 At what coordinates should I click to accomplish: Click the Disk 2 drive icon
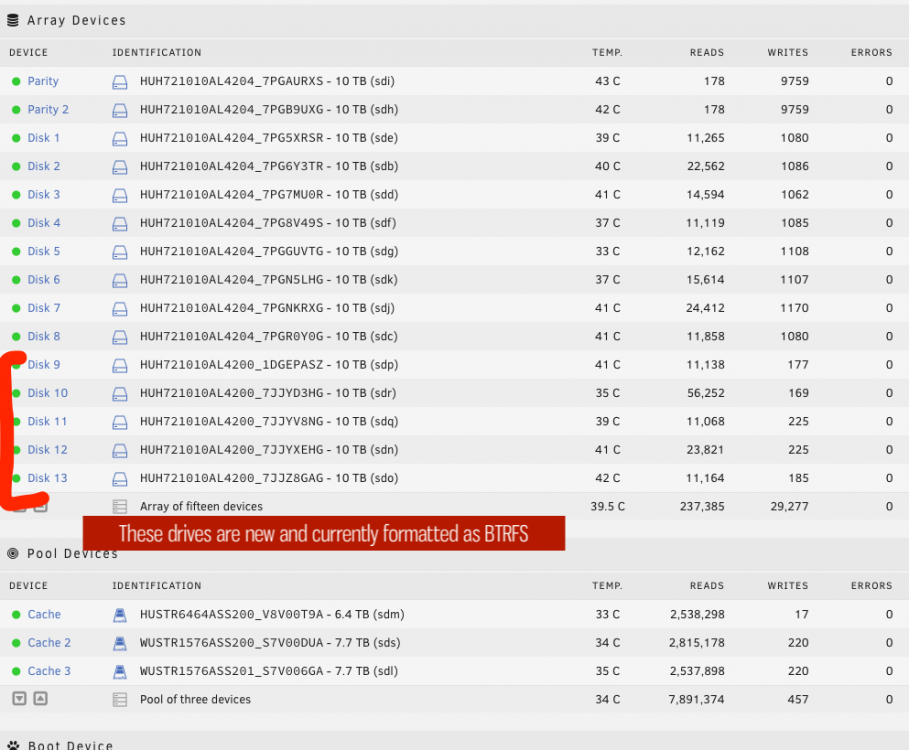[119, 167]
